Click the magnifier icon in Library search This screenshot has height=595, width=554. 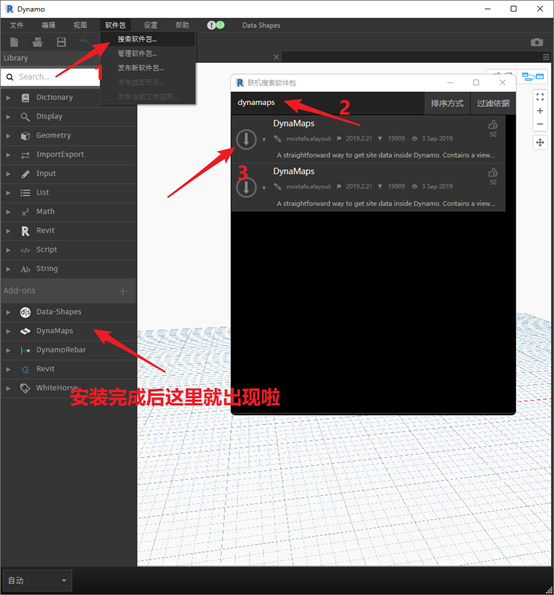[x=10, y=77]
